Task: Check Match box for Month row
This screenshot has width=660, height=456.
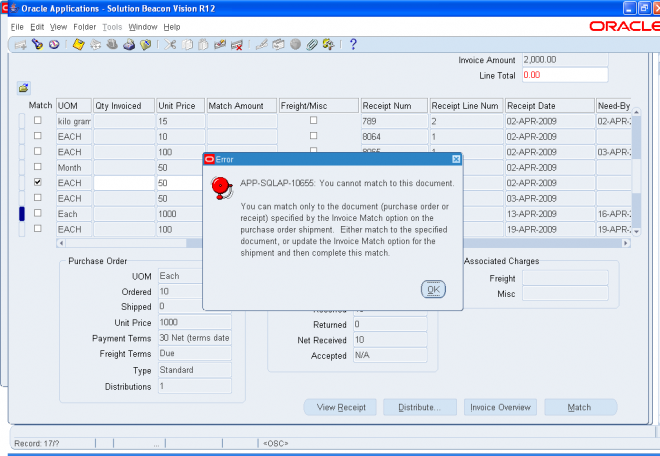Action: coord(38,167)
